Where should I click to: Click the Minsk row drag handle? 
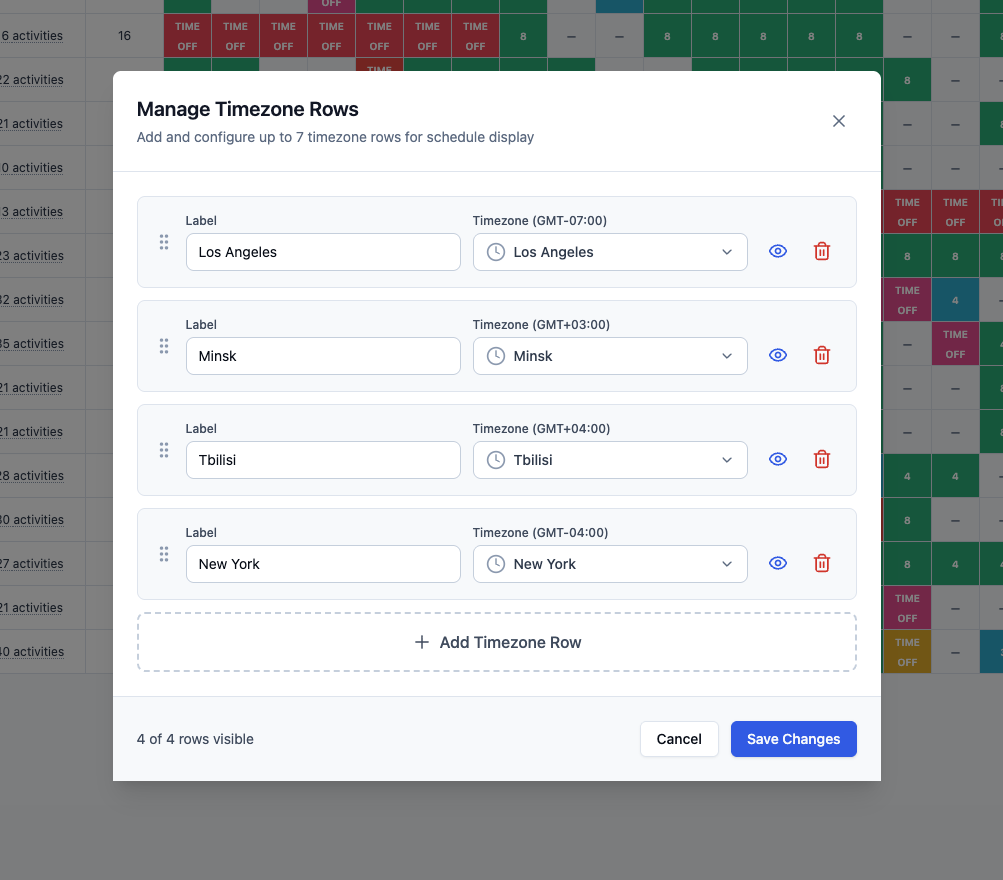164,346
